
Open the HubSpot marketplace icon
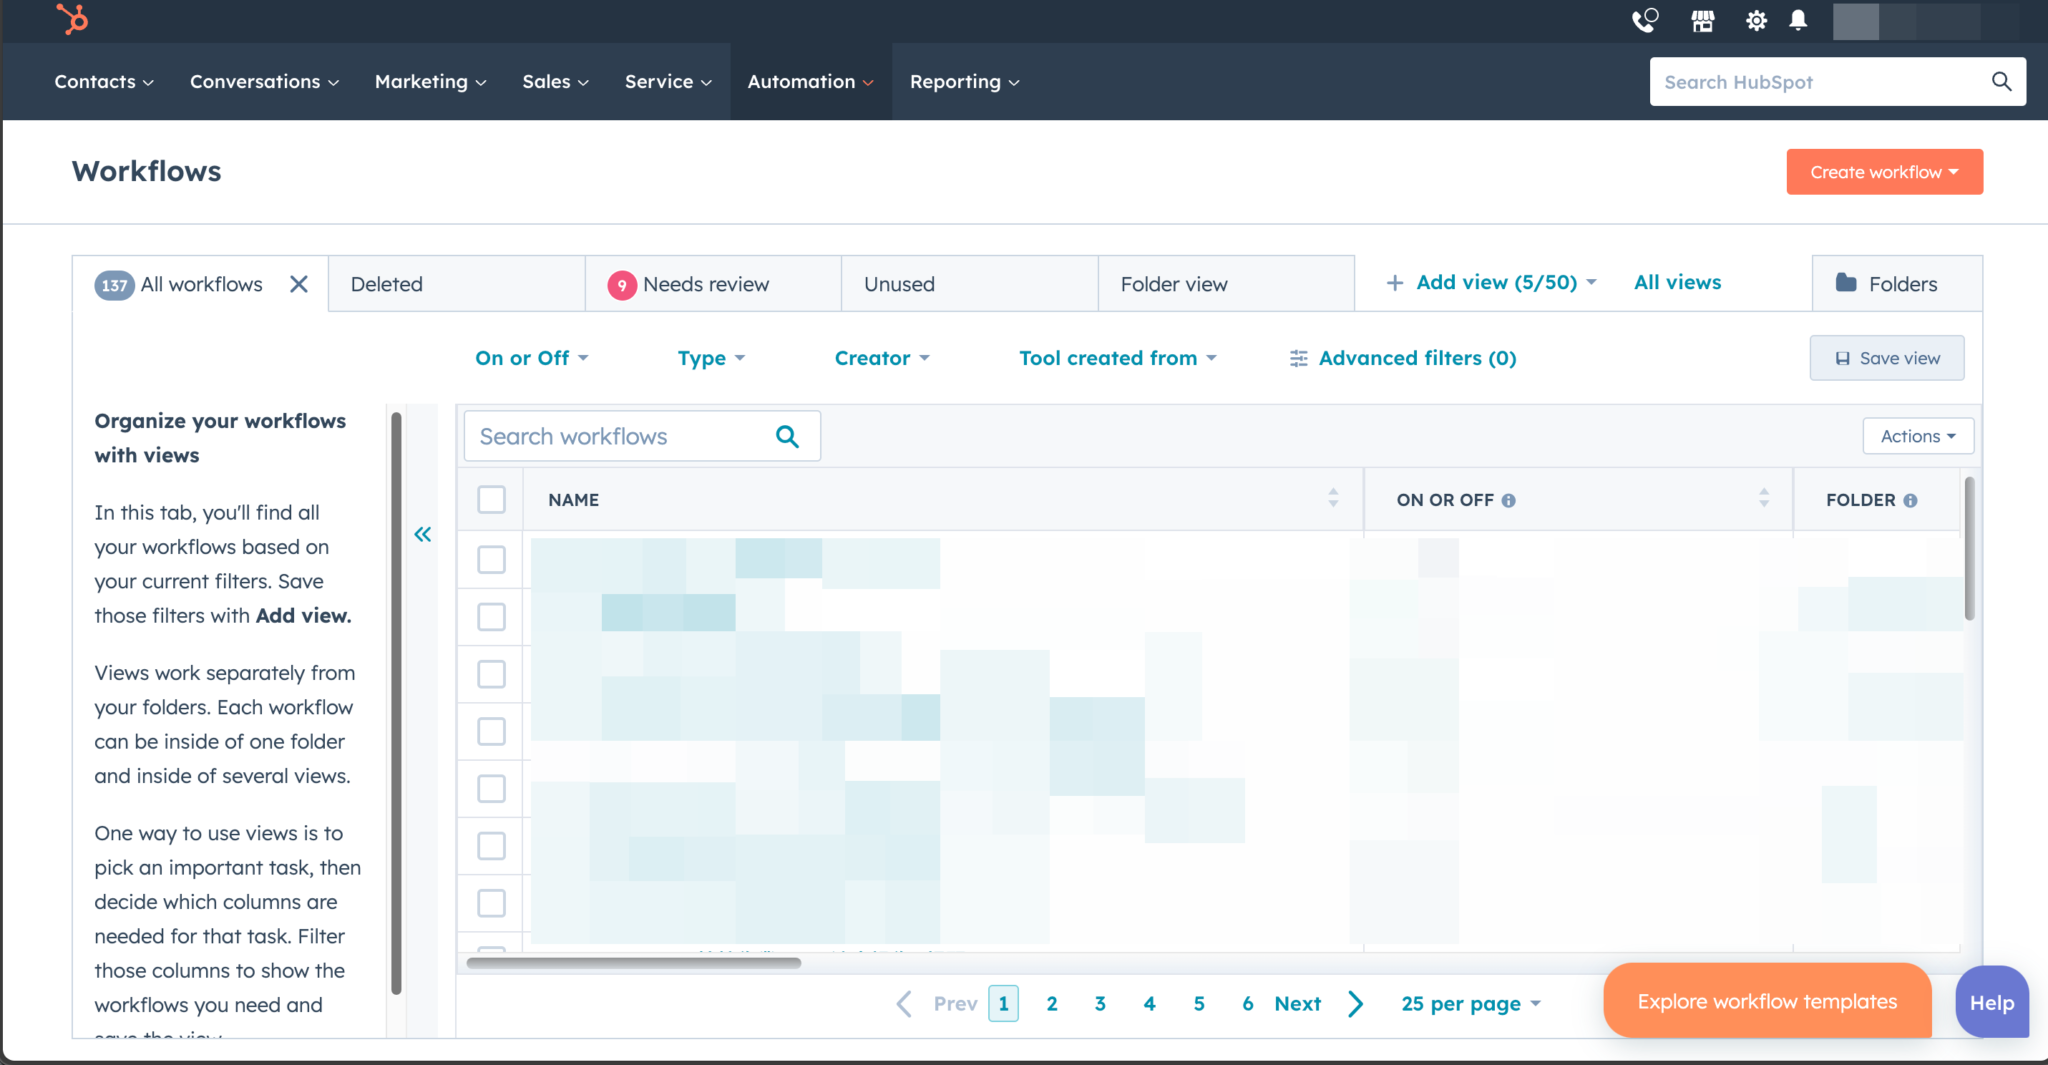1703,20
